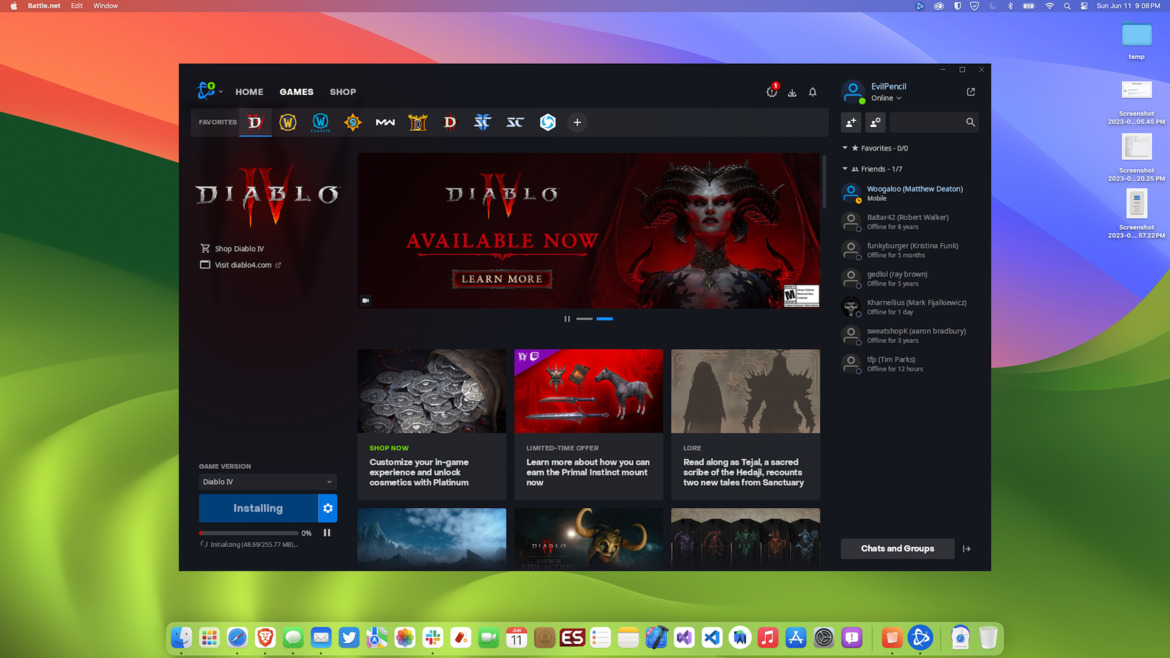Image resolution: width=1170 pixels, height=658 pixels.
Task: Open the Battle.net logo dropdown menu
Action: coord(210,91)
